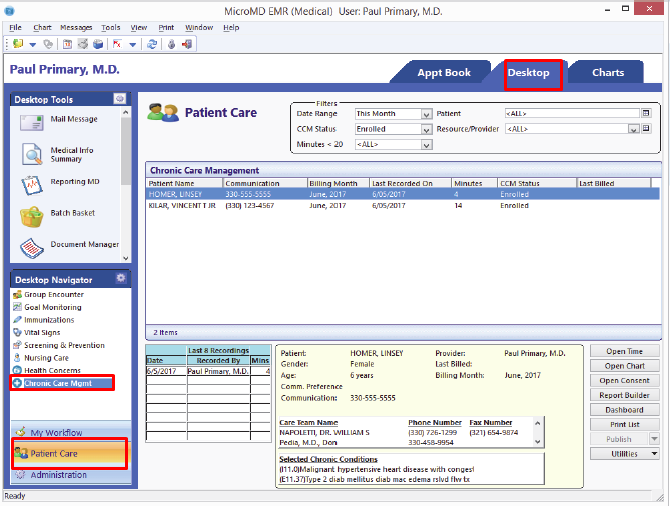Click the blue basket toolbar icon
Viewport: 670px width, 509px height.
98,44
